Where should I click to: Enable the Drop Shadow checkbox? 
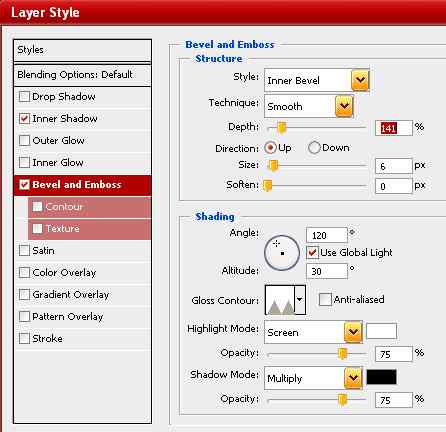tap(24, 97)
